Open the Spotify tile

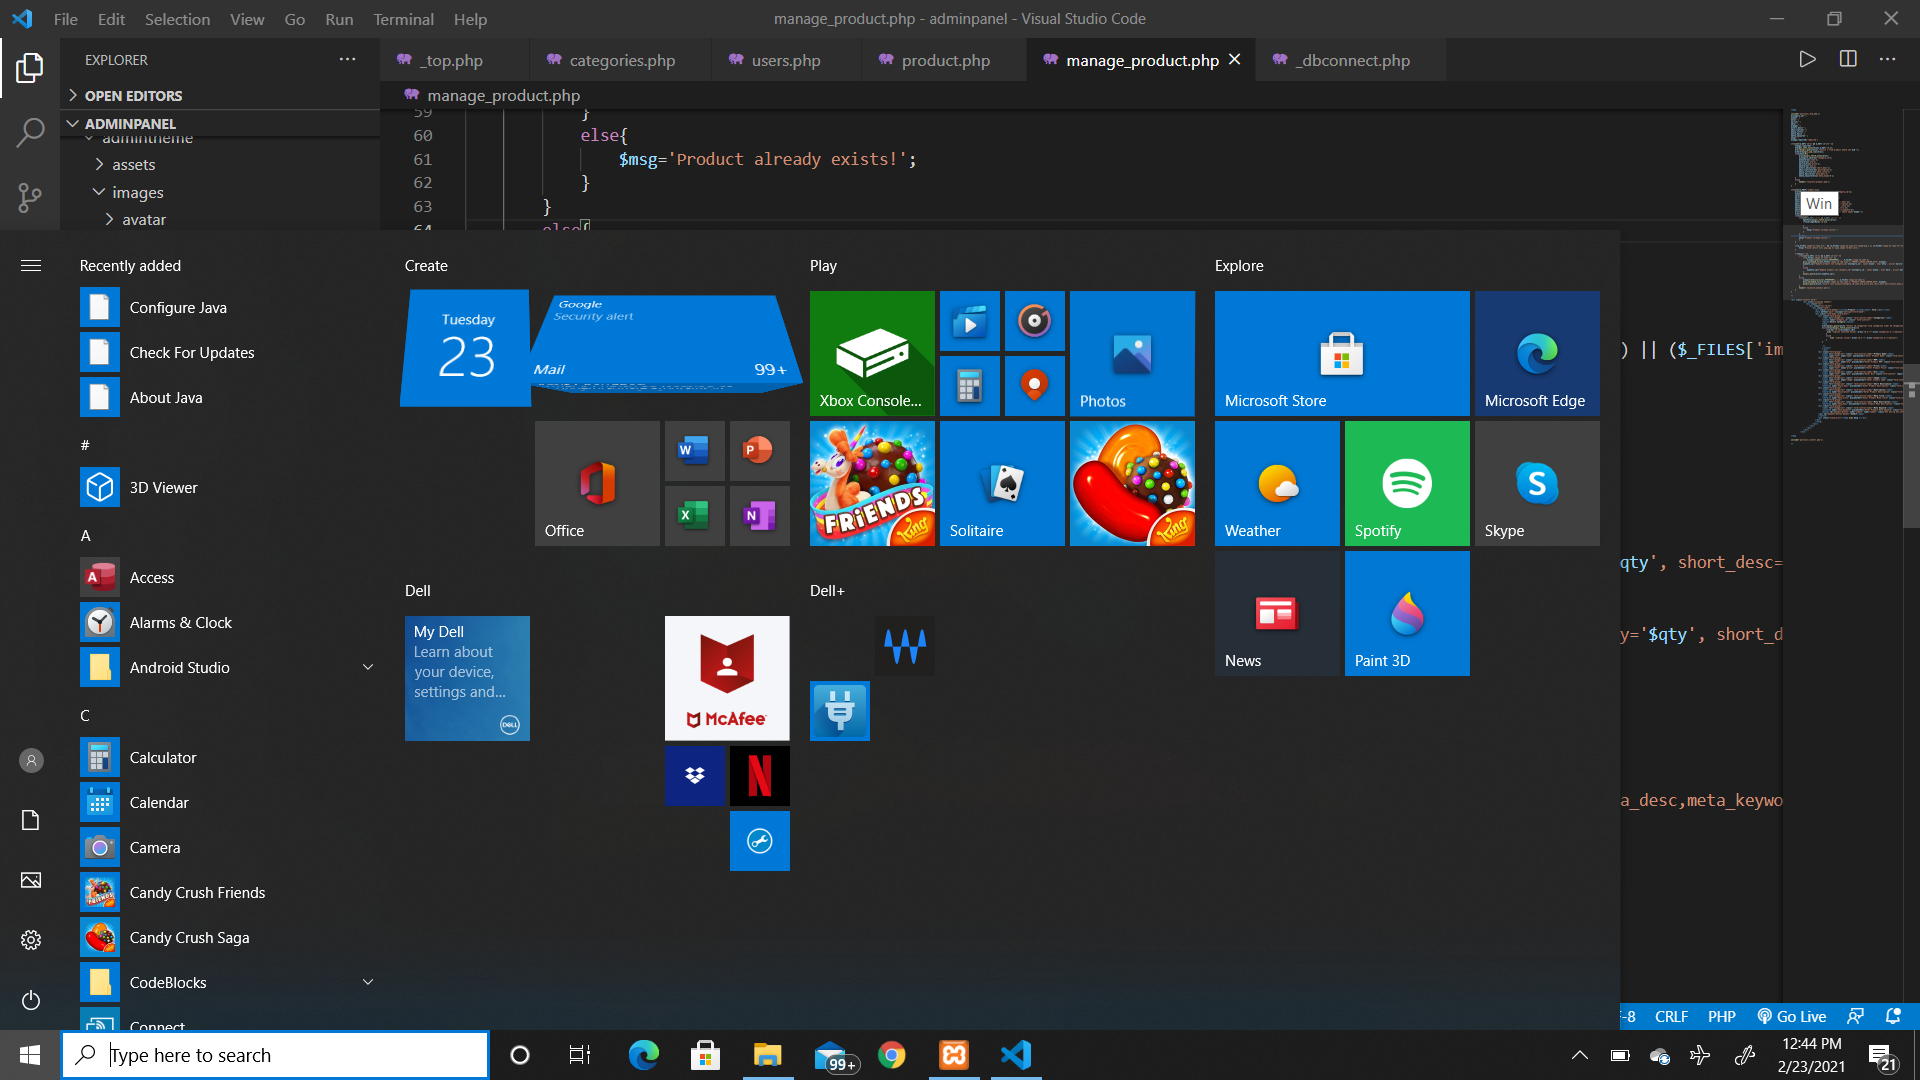tap(1406, 483)
